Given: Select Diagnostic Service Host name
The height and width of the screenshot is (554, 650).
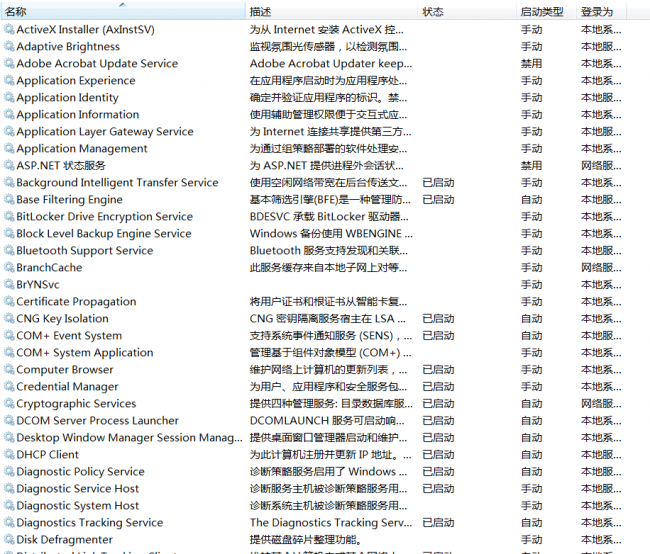Looking at the screenshot, I should point(78,488).
